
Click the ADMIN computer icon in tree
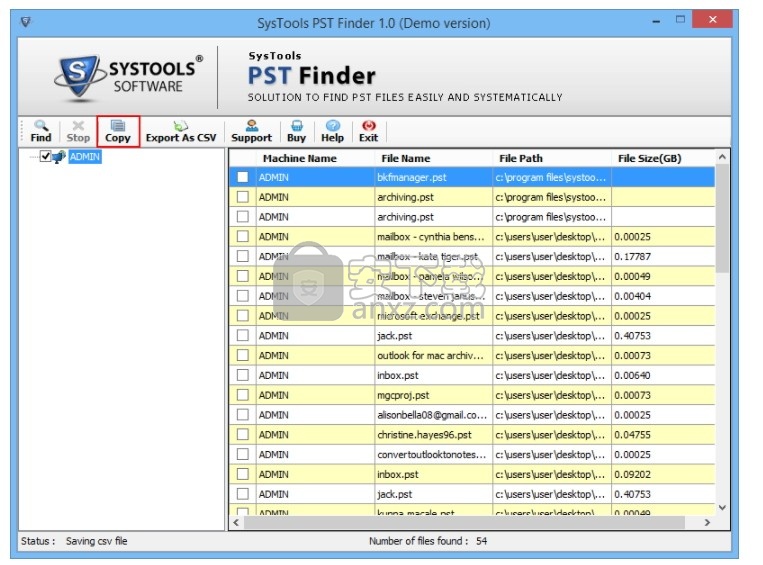click(x=59, y=157)
